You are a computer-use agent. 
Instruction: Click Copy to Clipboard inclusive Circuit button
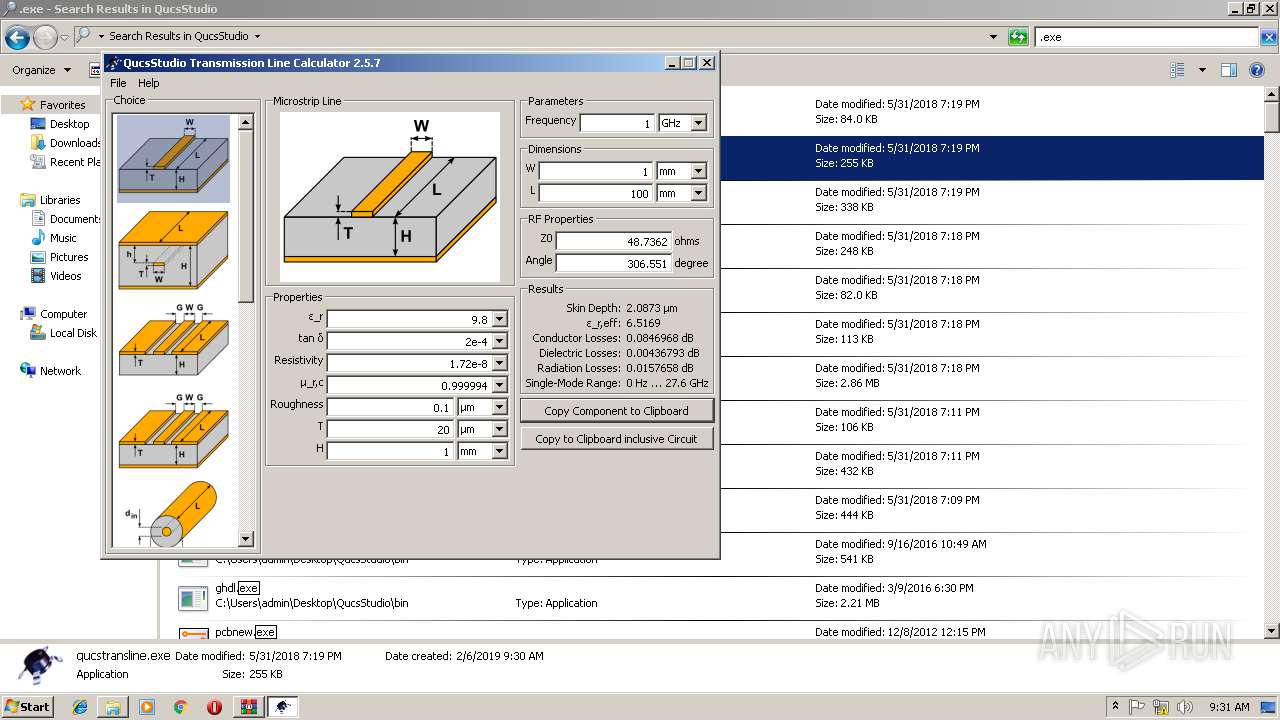(617, 439)
